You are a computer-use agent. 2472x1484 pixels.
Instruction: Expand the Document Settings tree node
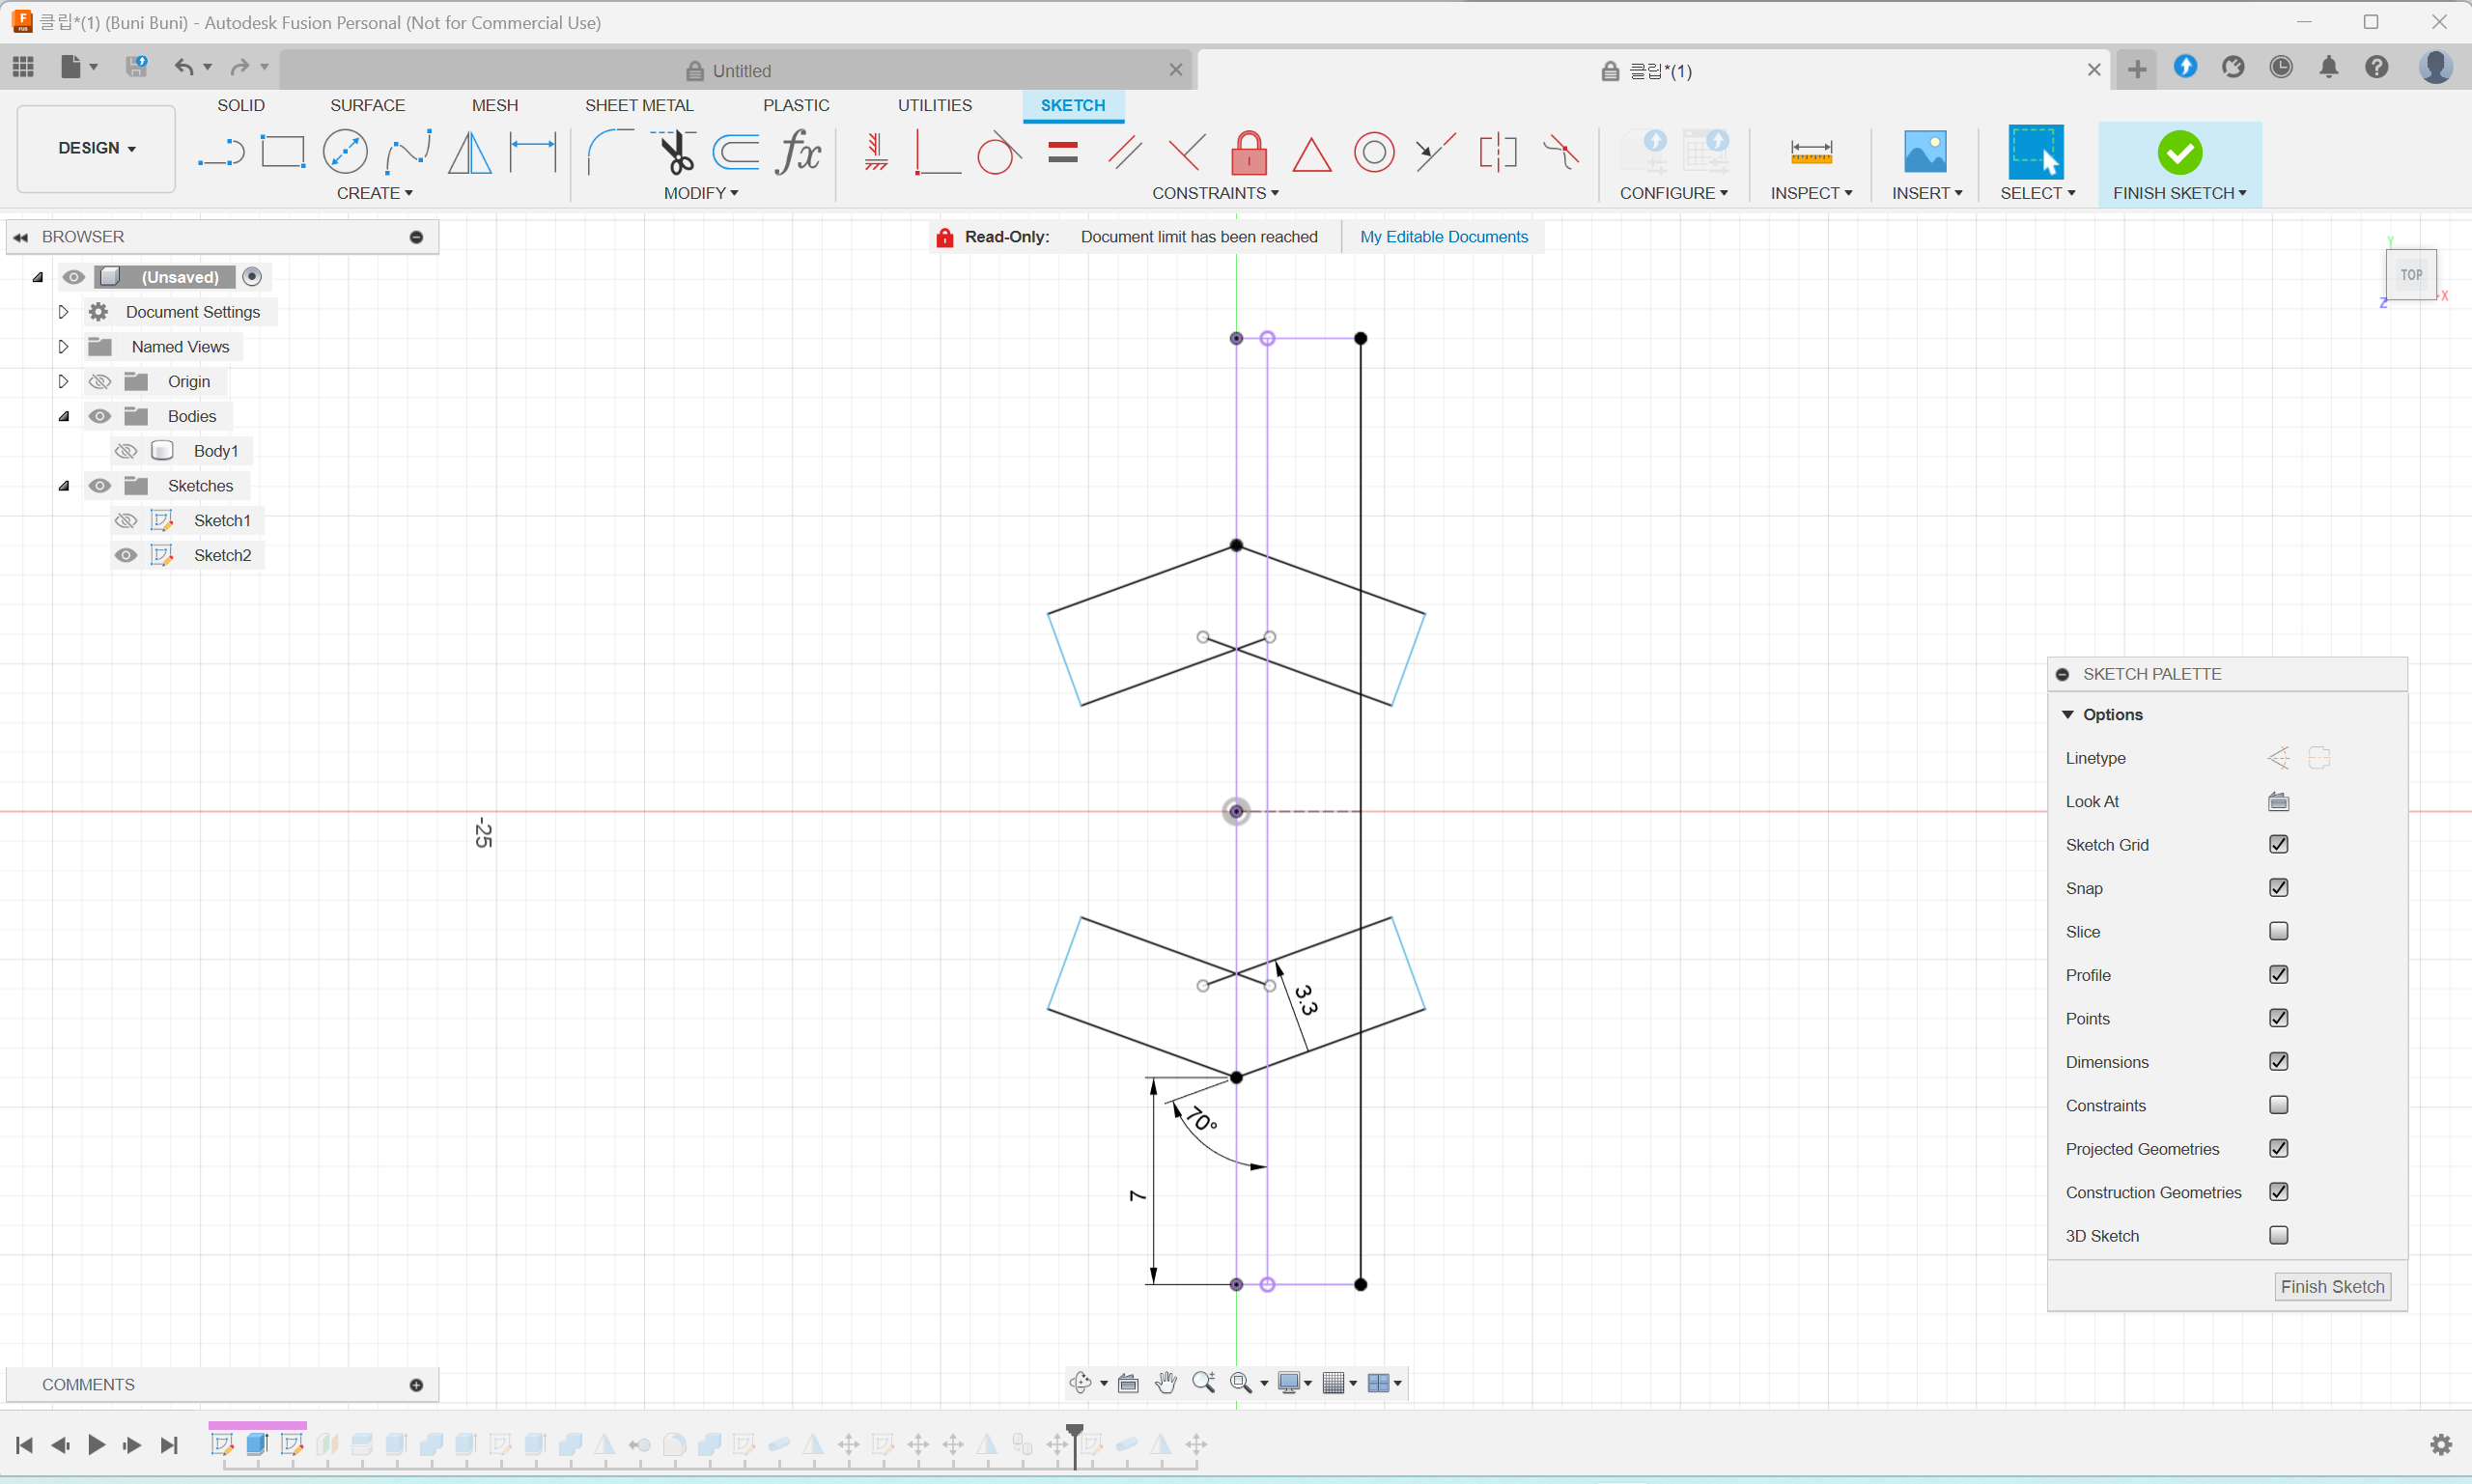(x=63, y=312)
